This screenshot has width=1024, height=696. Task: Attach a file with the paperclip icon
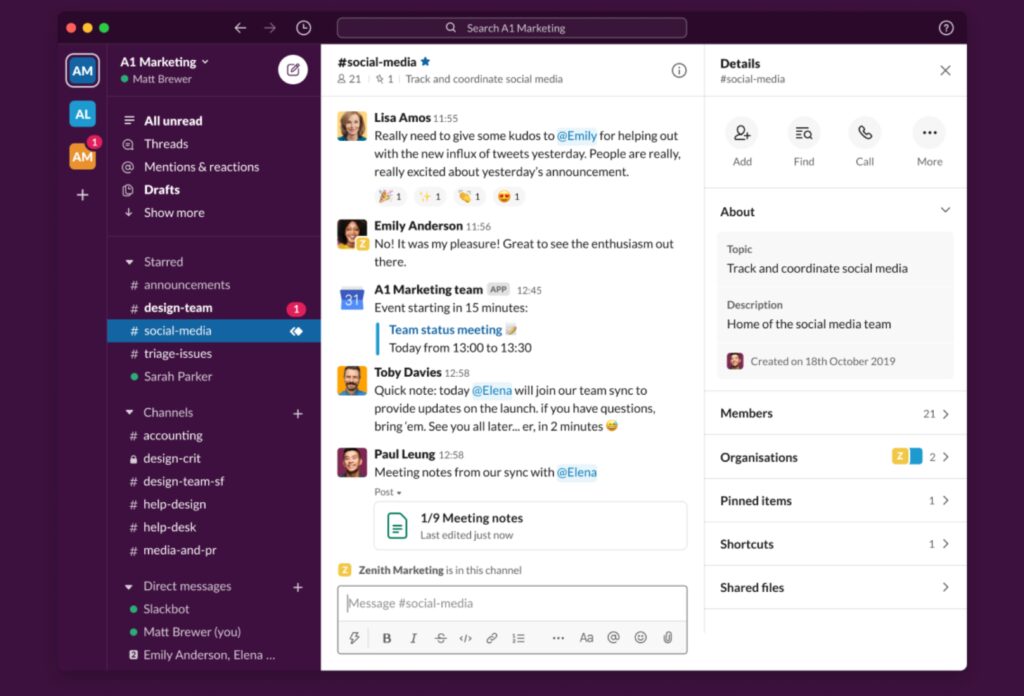(667, 637)
